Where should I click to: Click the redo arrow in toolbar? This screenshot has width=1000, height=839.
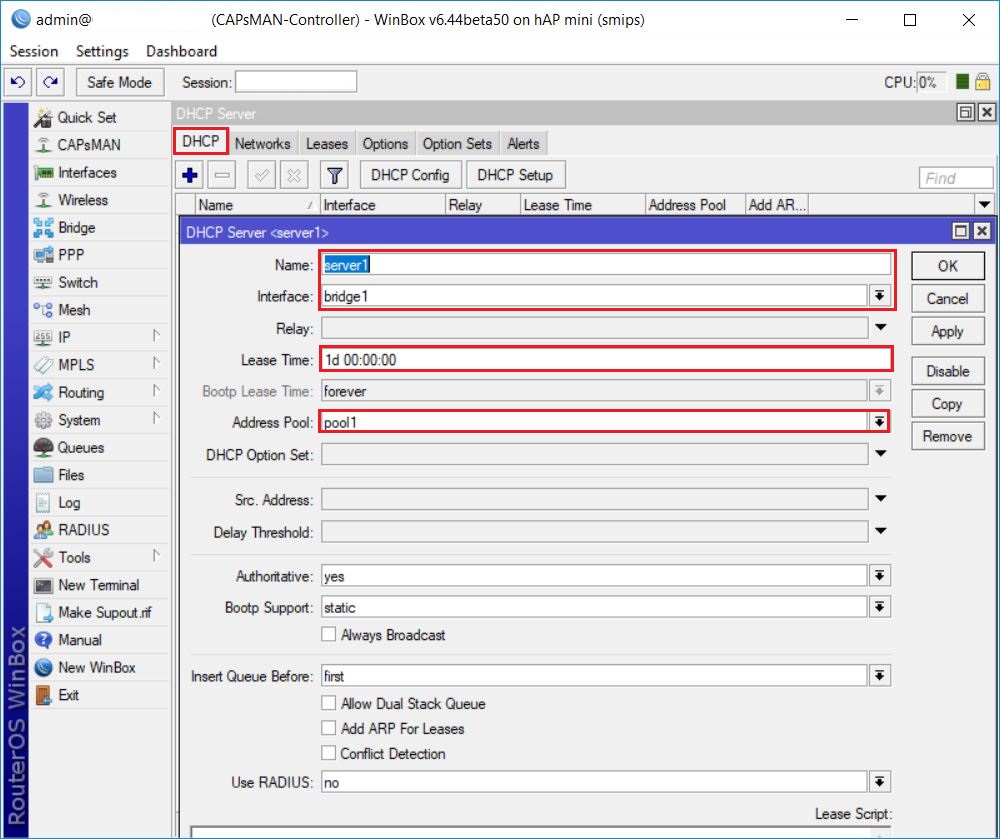50,82
